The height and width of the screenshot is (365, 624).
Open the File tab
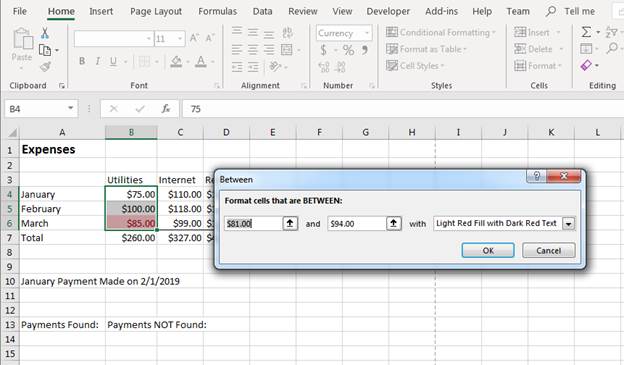20,11
